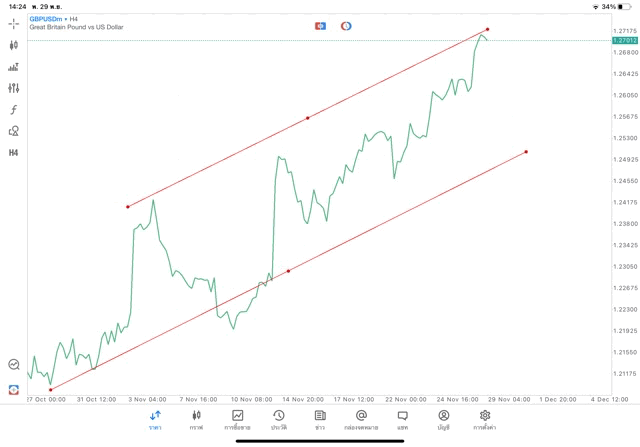Open the กล่องจดหมาย (Mailbox) tab
This screenshot has height=447, width=640.
(x=361, y=419)
